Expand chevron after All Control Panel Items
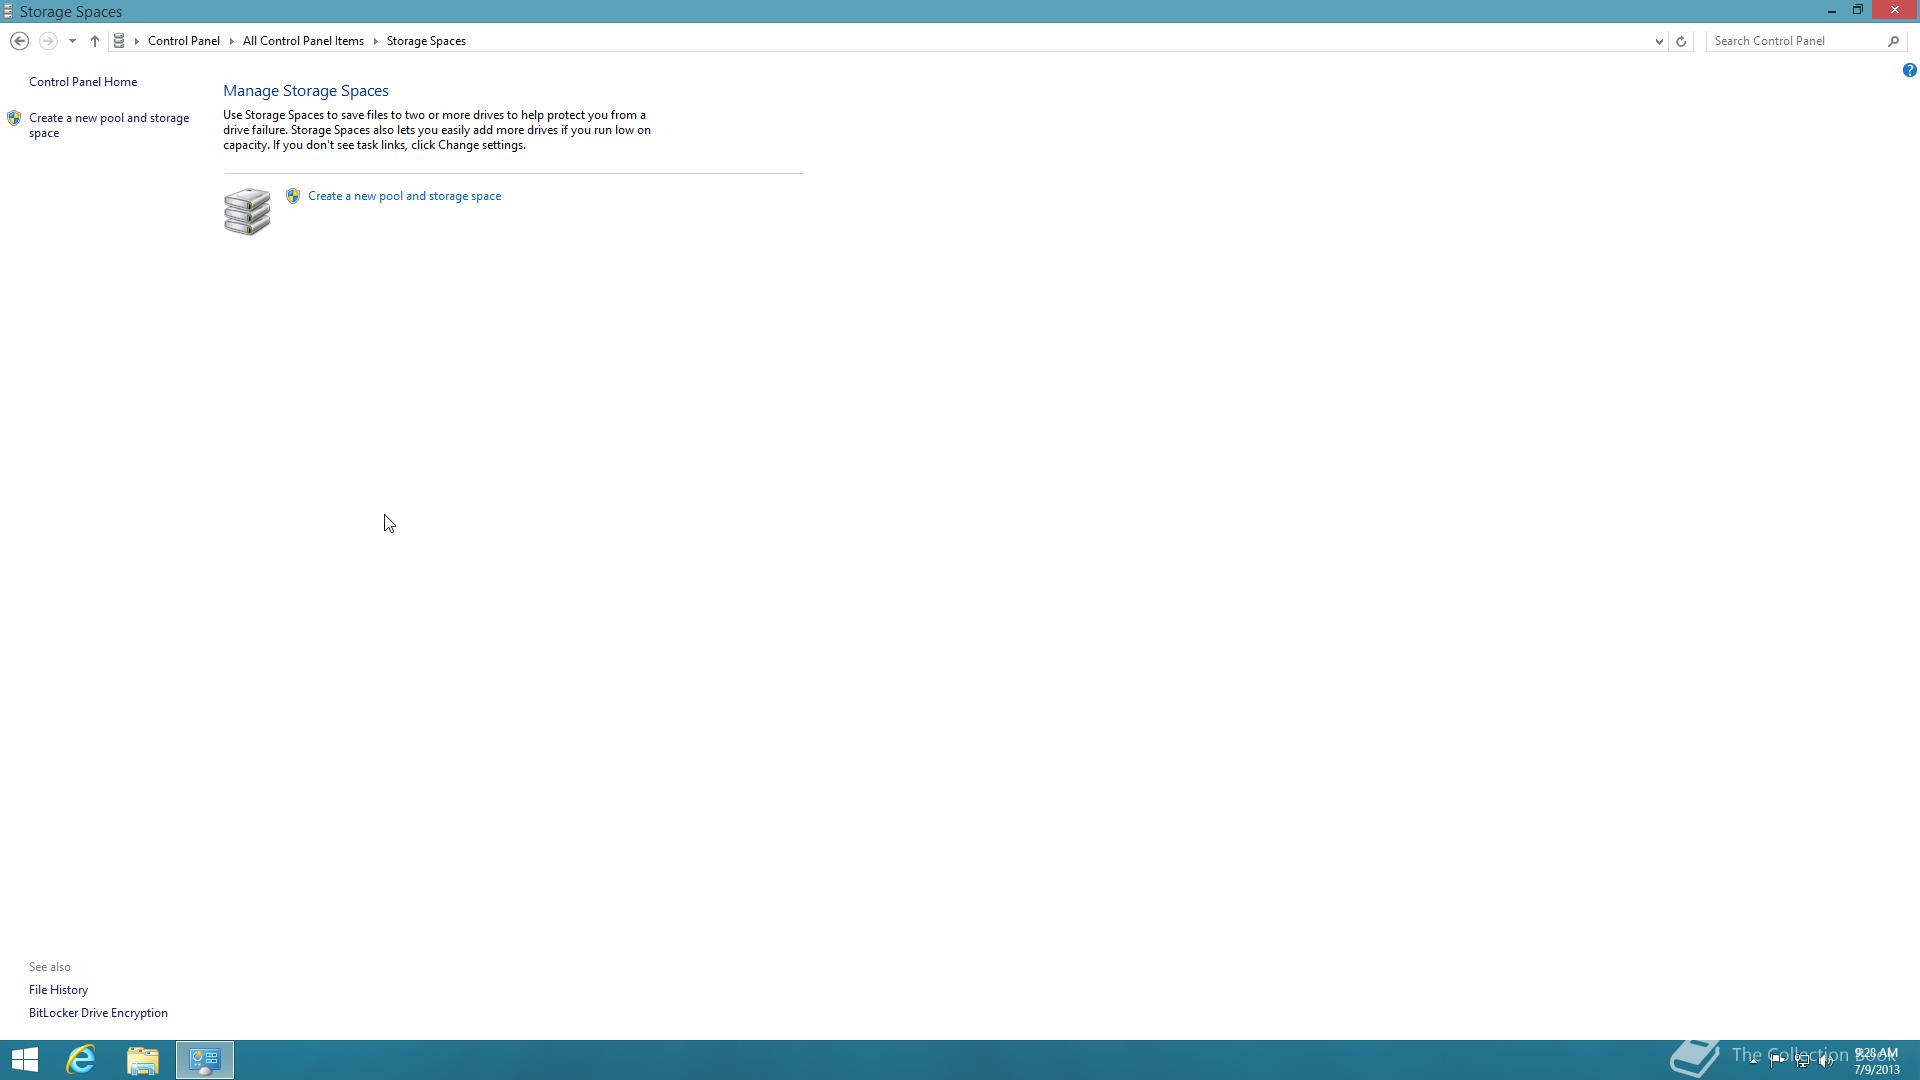The width and height of the screenshot is (1920, 1080). [x=376, y=41]
